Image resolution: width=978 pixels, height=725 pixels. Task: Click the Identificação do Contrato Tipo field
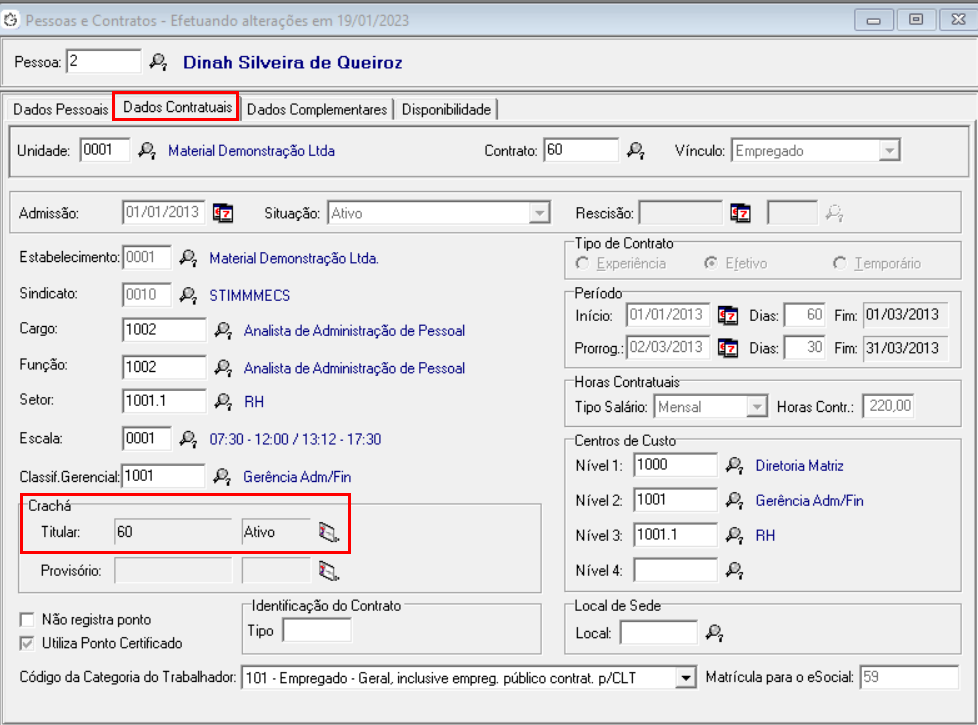tap(316, 630)
